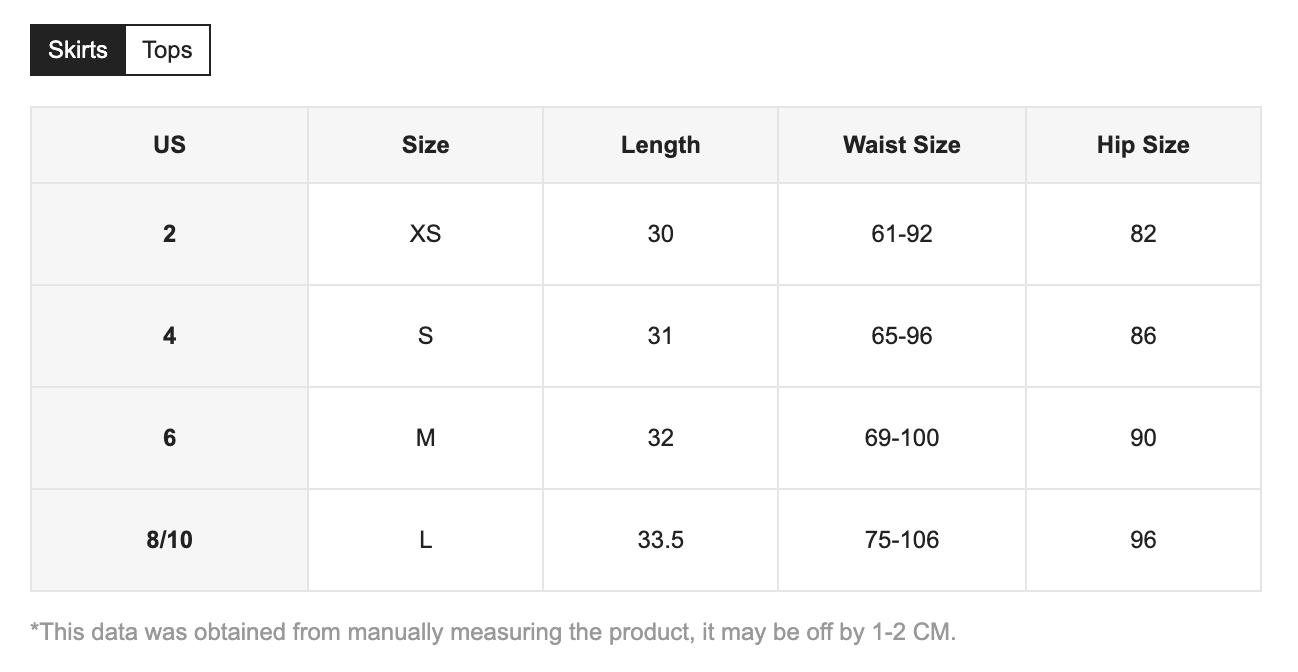Screen dimensions: 1298x672
Task: Select the size M cell
Action: pyautogui.click(x=425, y=438)
